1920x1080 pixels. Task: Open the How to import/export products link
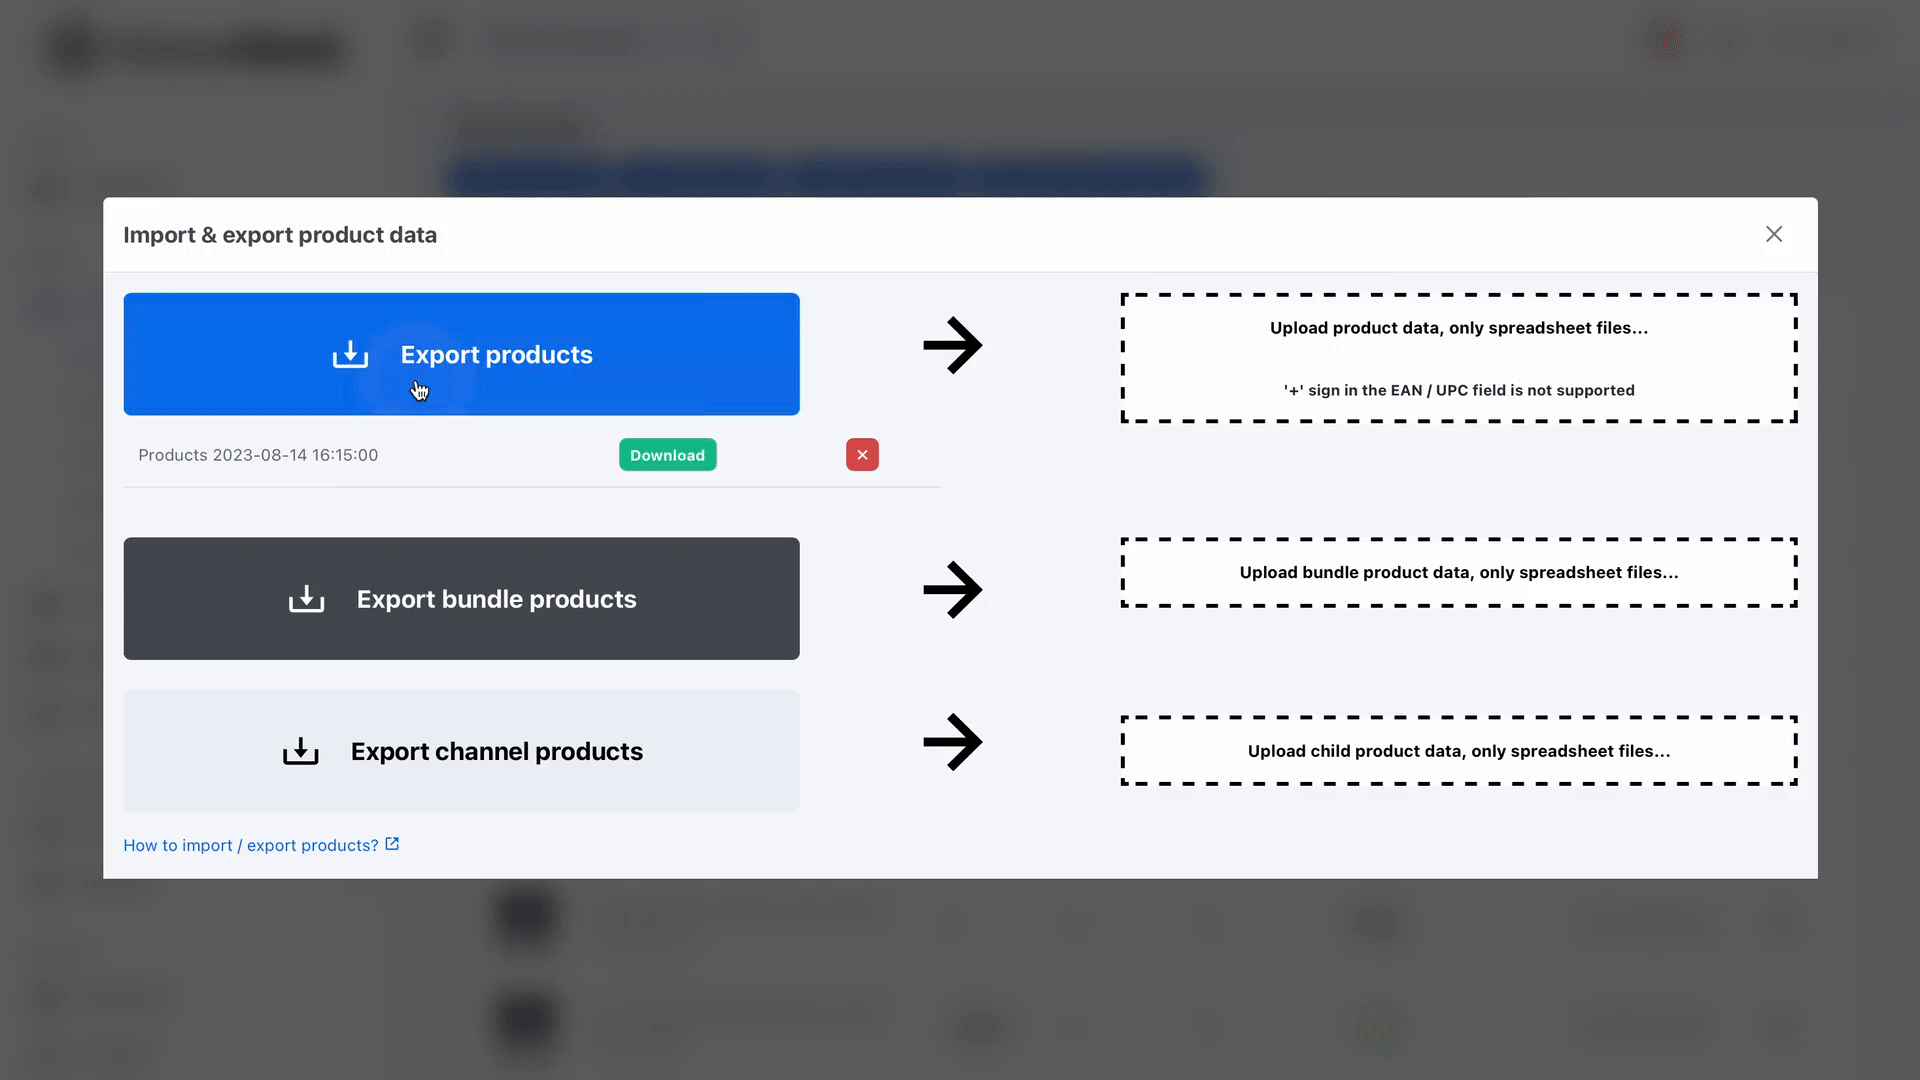click(260, 845)
